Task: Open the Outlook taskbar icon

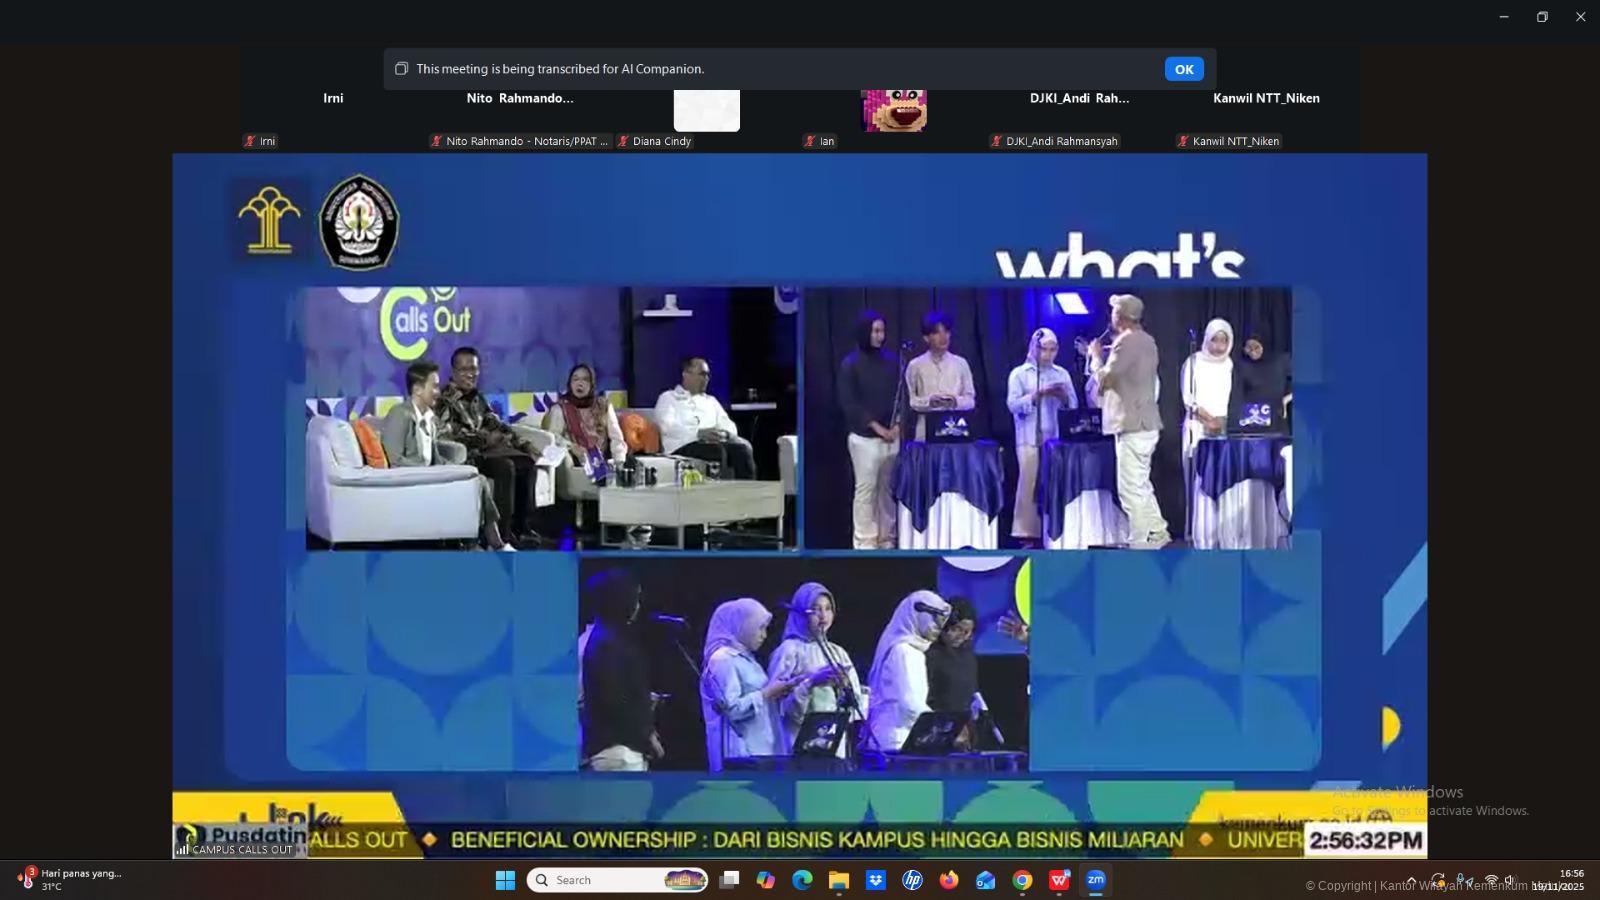Action: [986, 880]
